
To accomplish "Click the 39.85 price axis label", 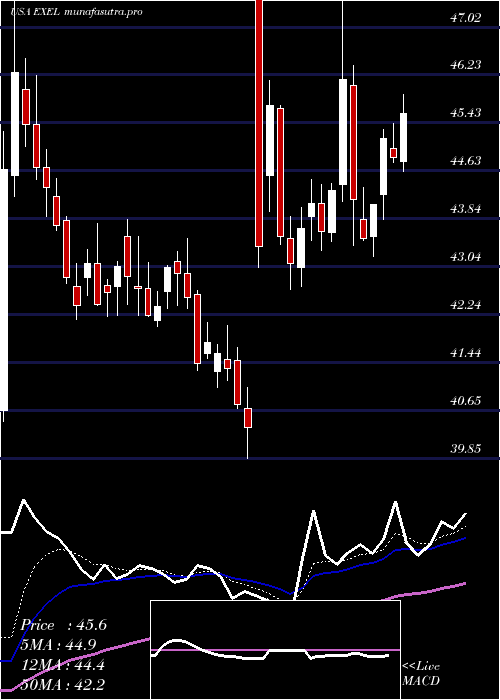I will (x=466, y=449).
